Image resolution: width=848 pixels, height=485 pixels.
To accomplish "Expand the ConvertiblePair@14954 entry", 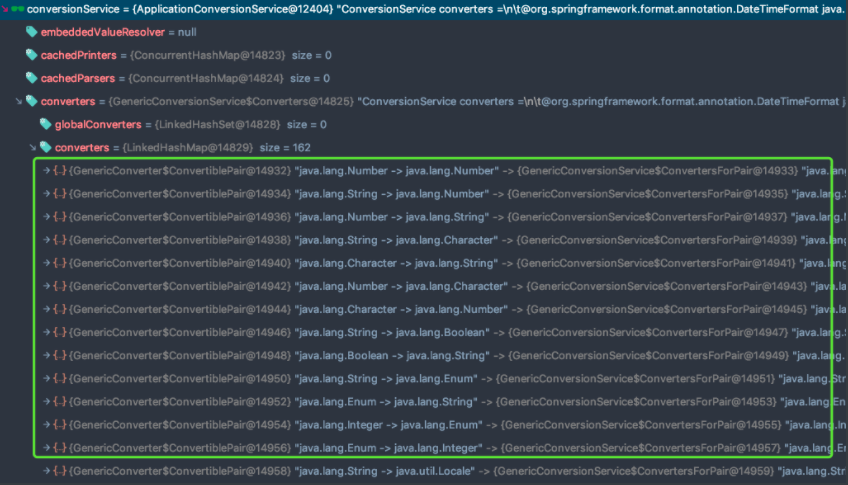I will click(x=47, y=424).
